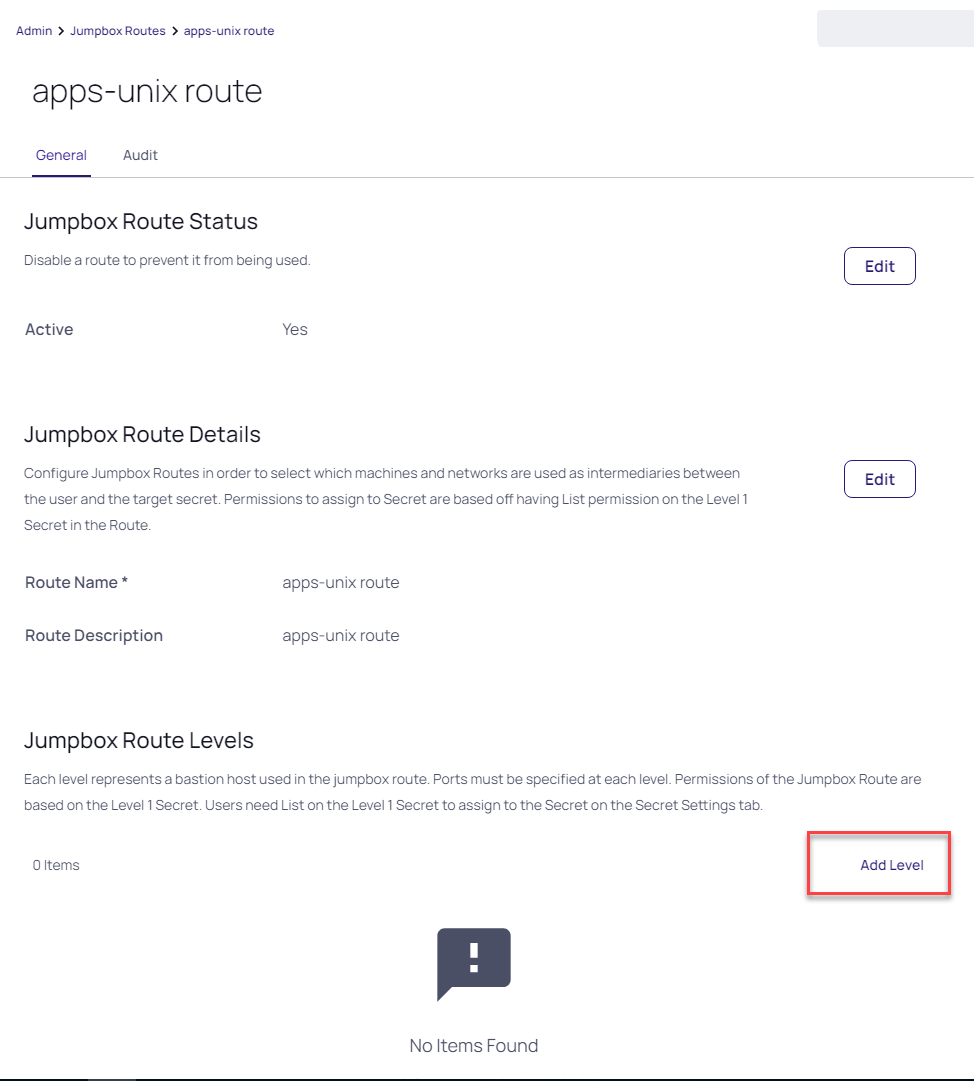Click the chevron after Admin breadcrumb
974x1081 pixels.
click(61, 31)
